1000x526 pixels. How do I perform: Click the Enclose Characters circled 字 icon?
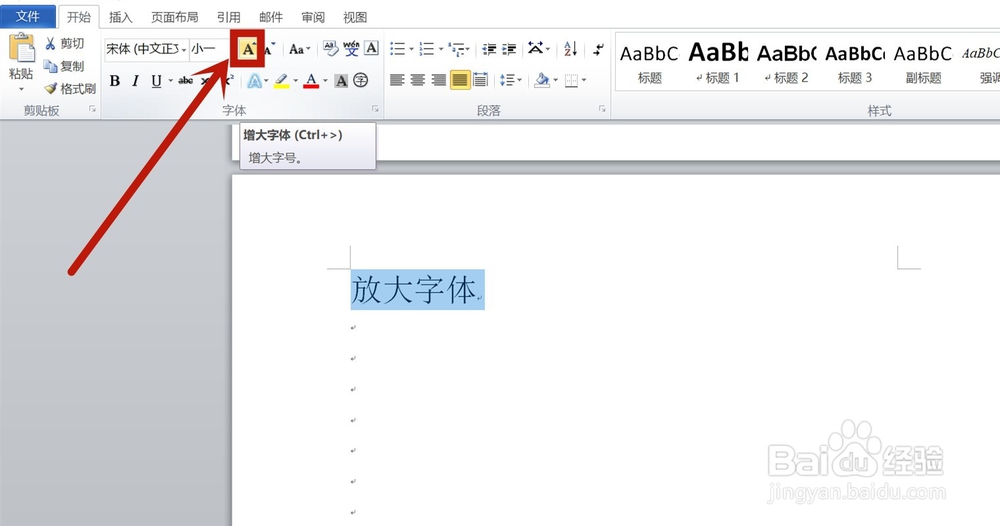(x=361, y=80)
